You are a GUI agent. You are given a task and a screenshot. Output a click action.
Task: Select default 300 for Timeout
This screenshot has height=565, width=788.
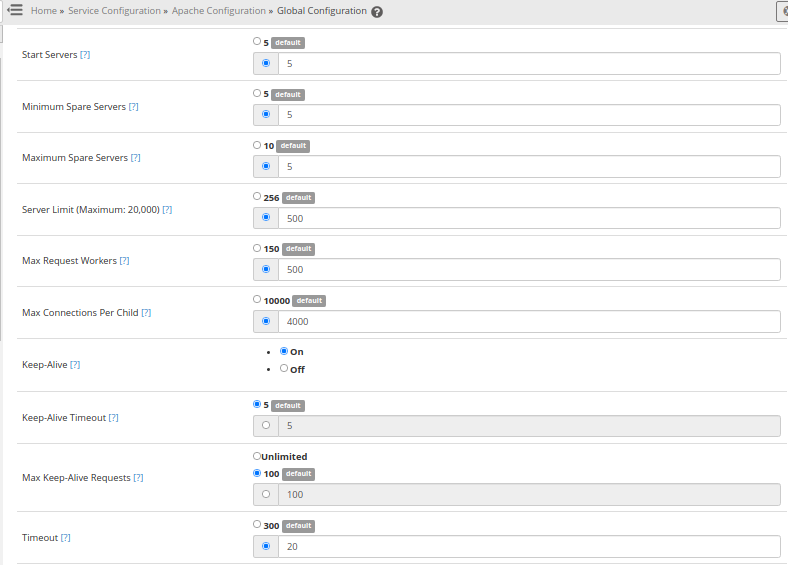[x=257, y=524]
